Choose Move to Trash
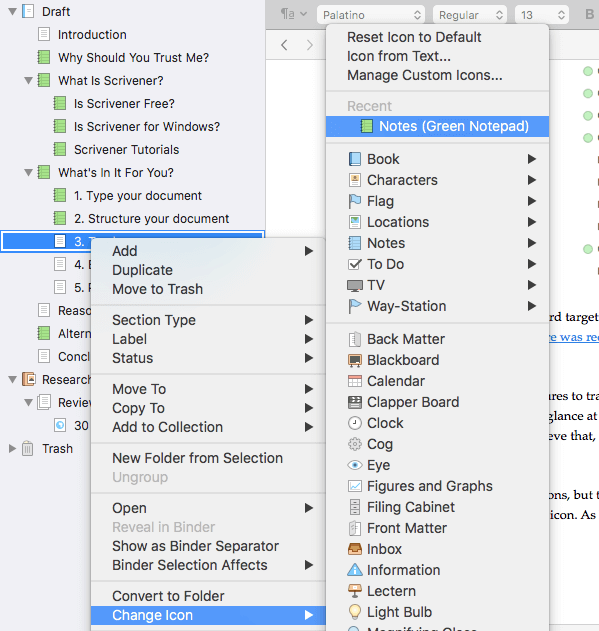This screenshot has width=599, height=631. point(209,289)
